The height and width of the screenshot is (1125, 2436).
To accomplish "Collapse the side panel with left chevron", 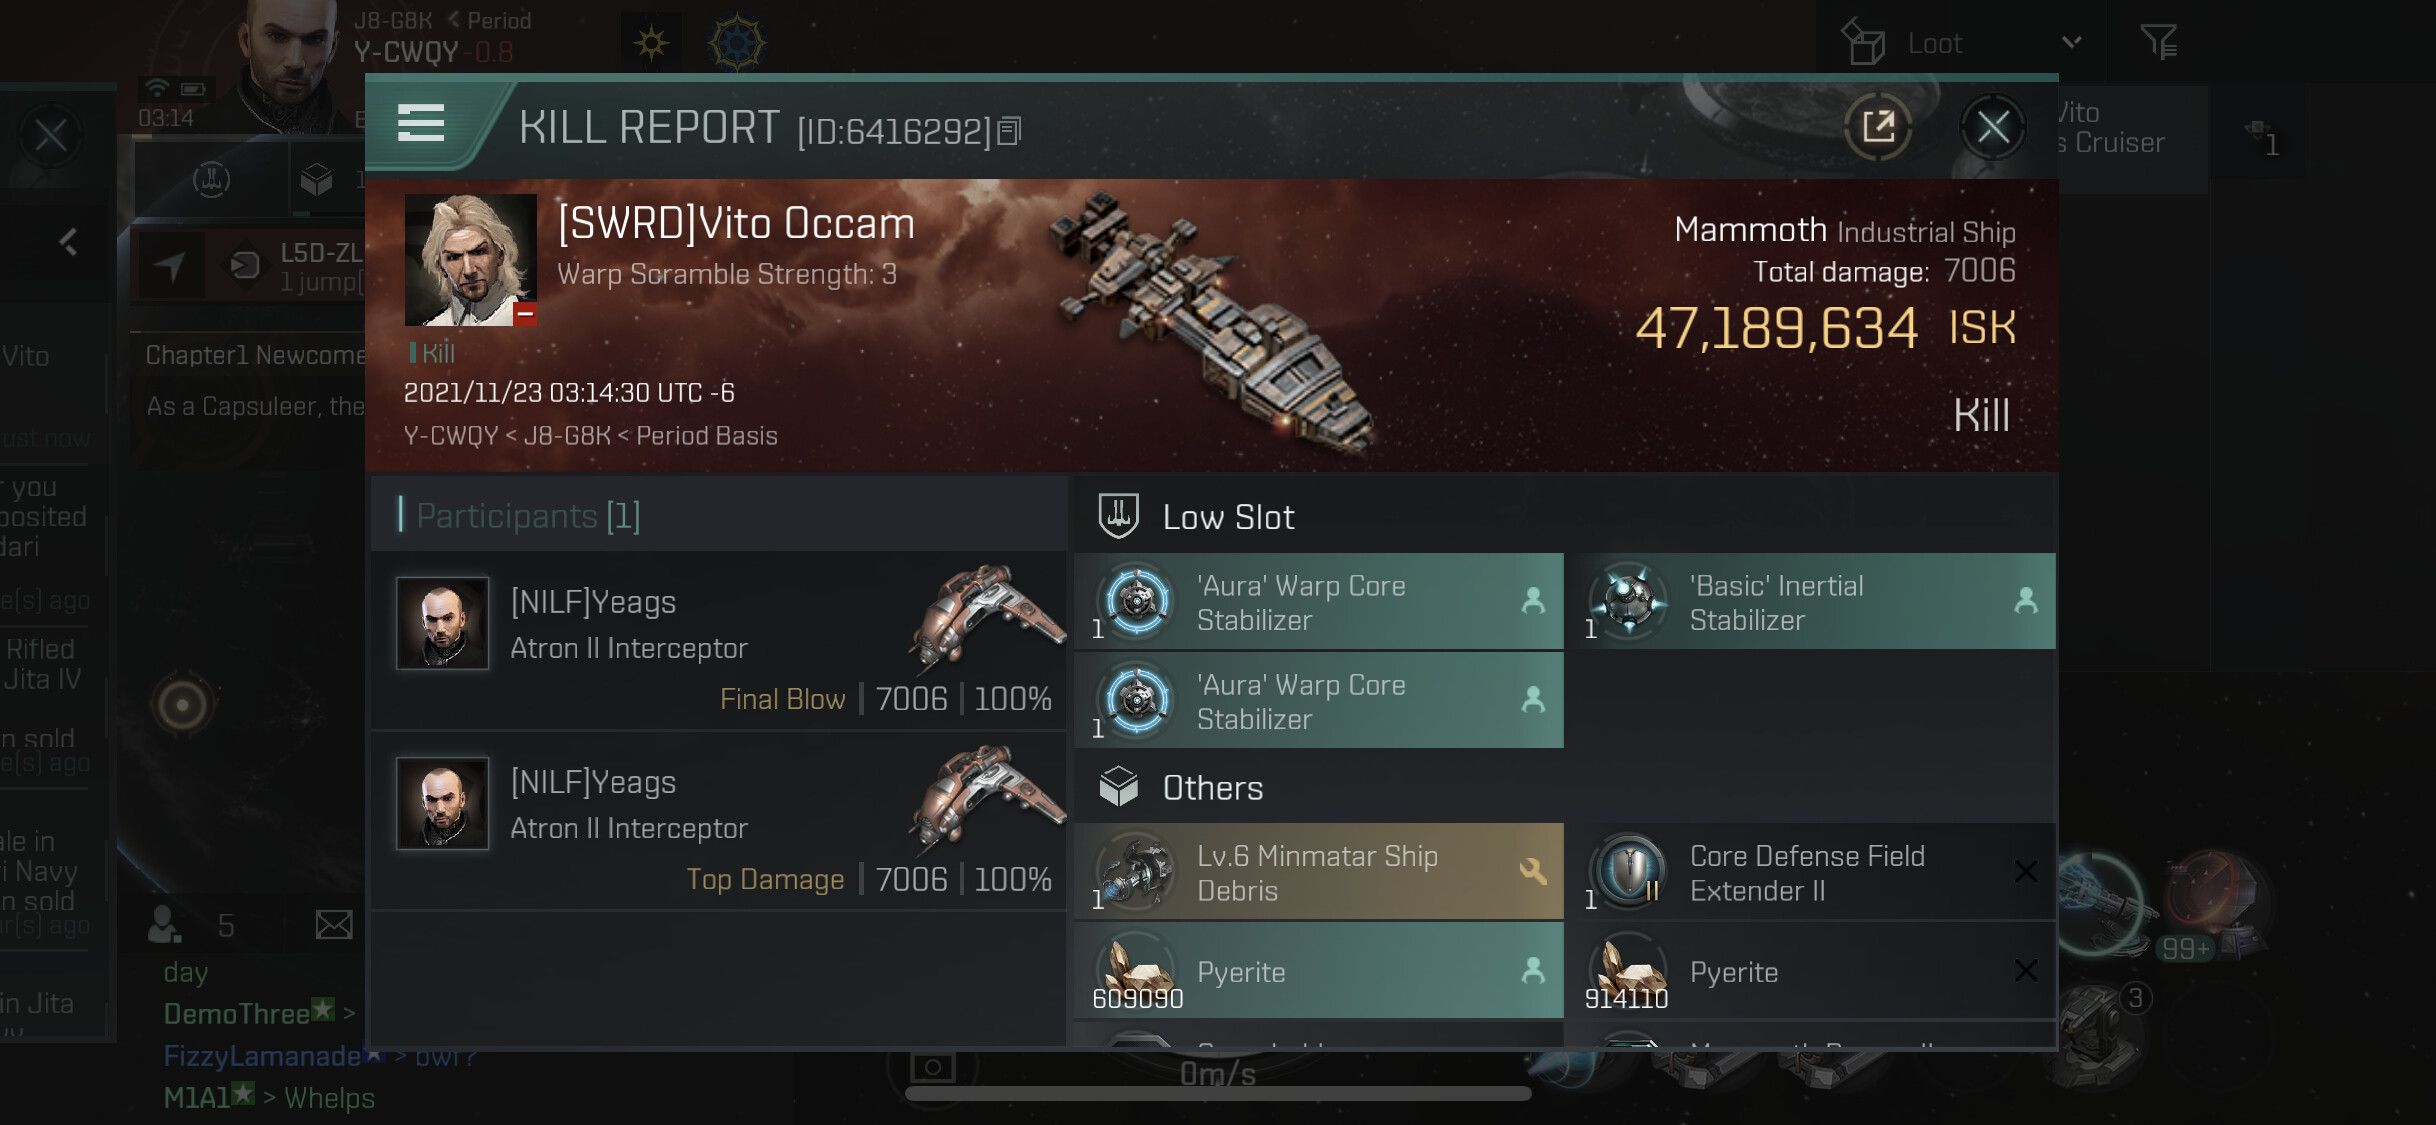I will [x=68, y=241].
